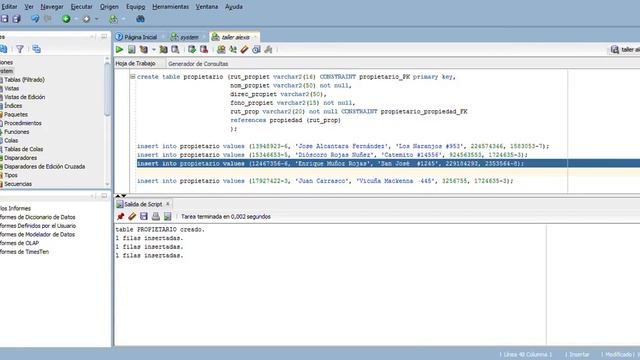The width and height of the screenshot is (640, 360).
Task: Run the statement with the green play button
Action: pyautogui.click(x=120, y=50)
